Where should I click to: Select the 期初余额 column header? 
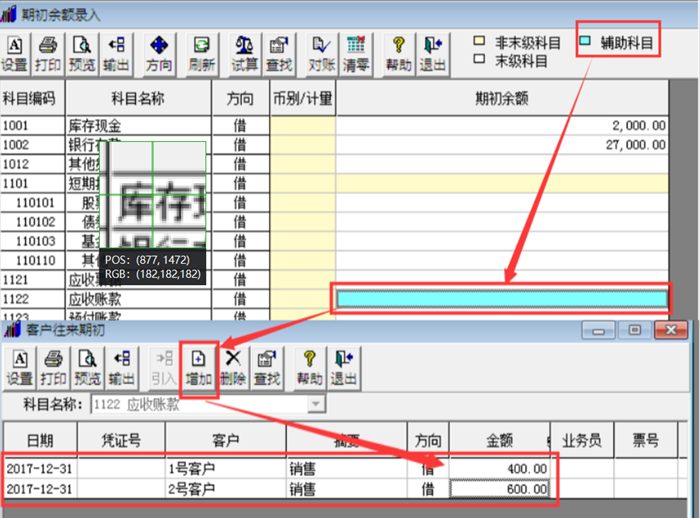(x=502, y=98)
